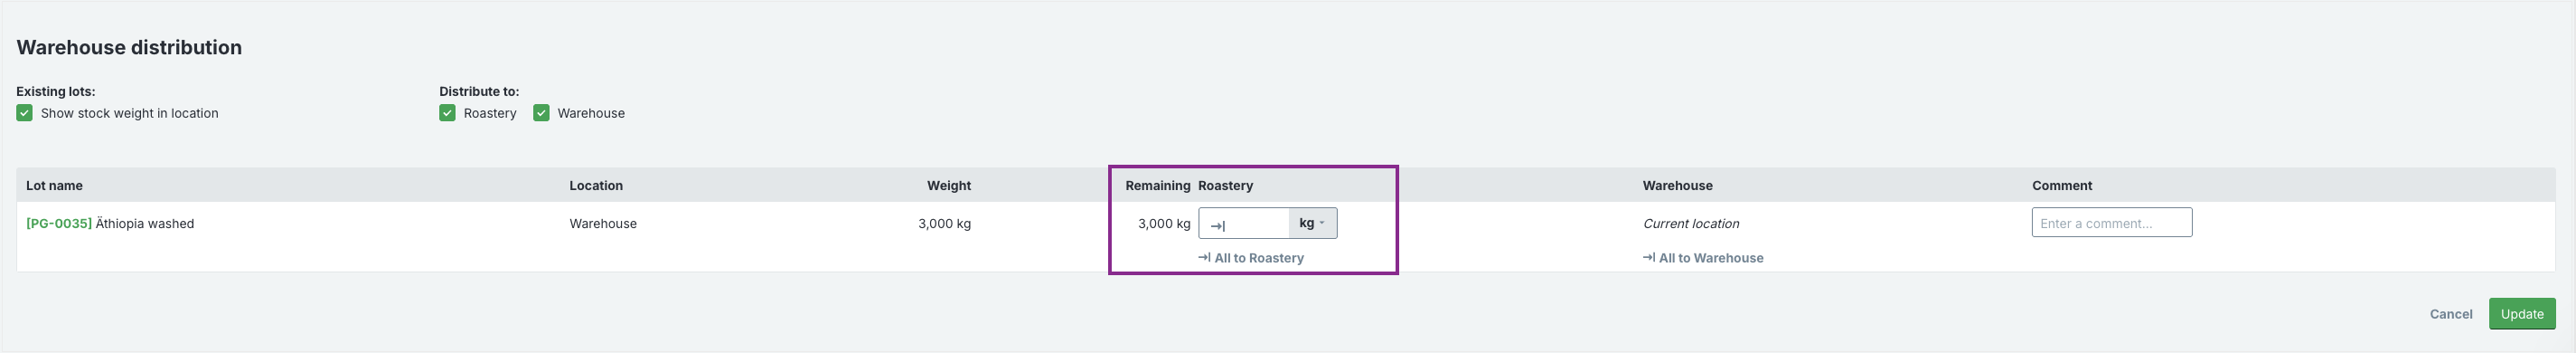The image size is (2576, 353).
Task: Click the Current location text under Warehouse
Action: pyautogui.click(x=1691, y=224)
